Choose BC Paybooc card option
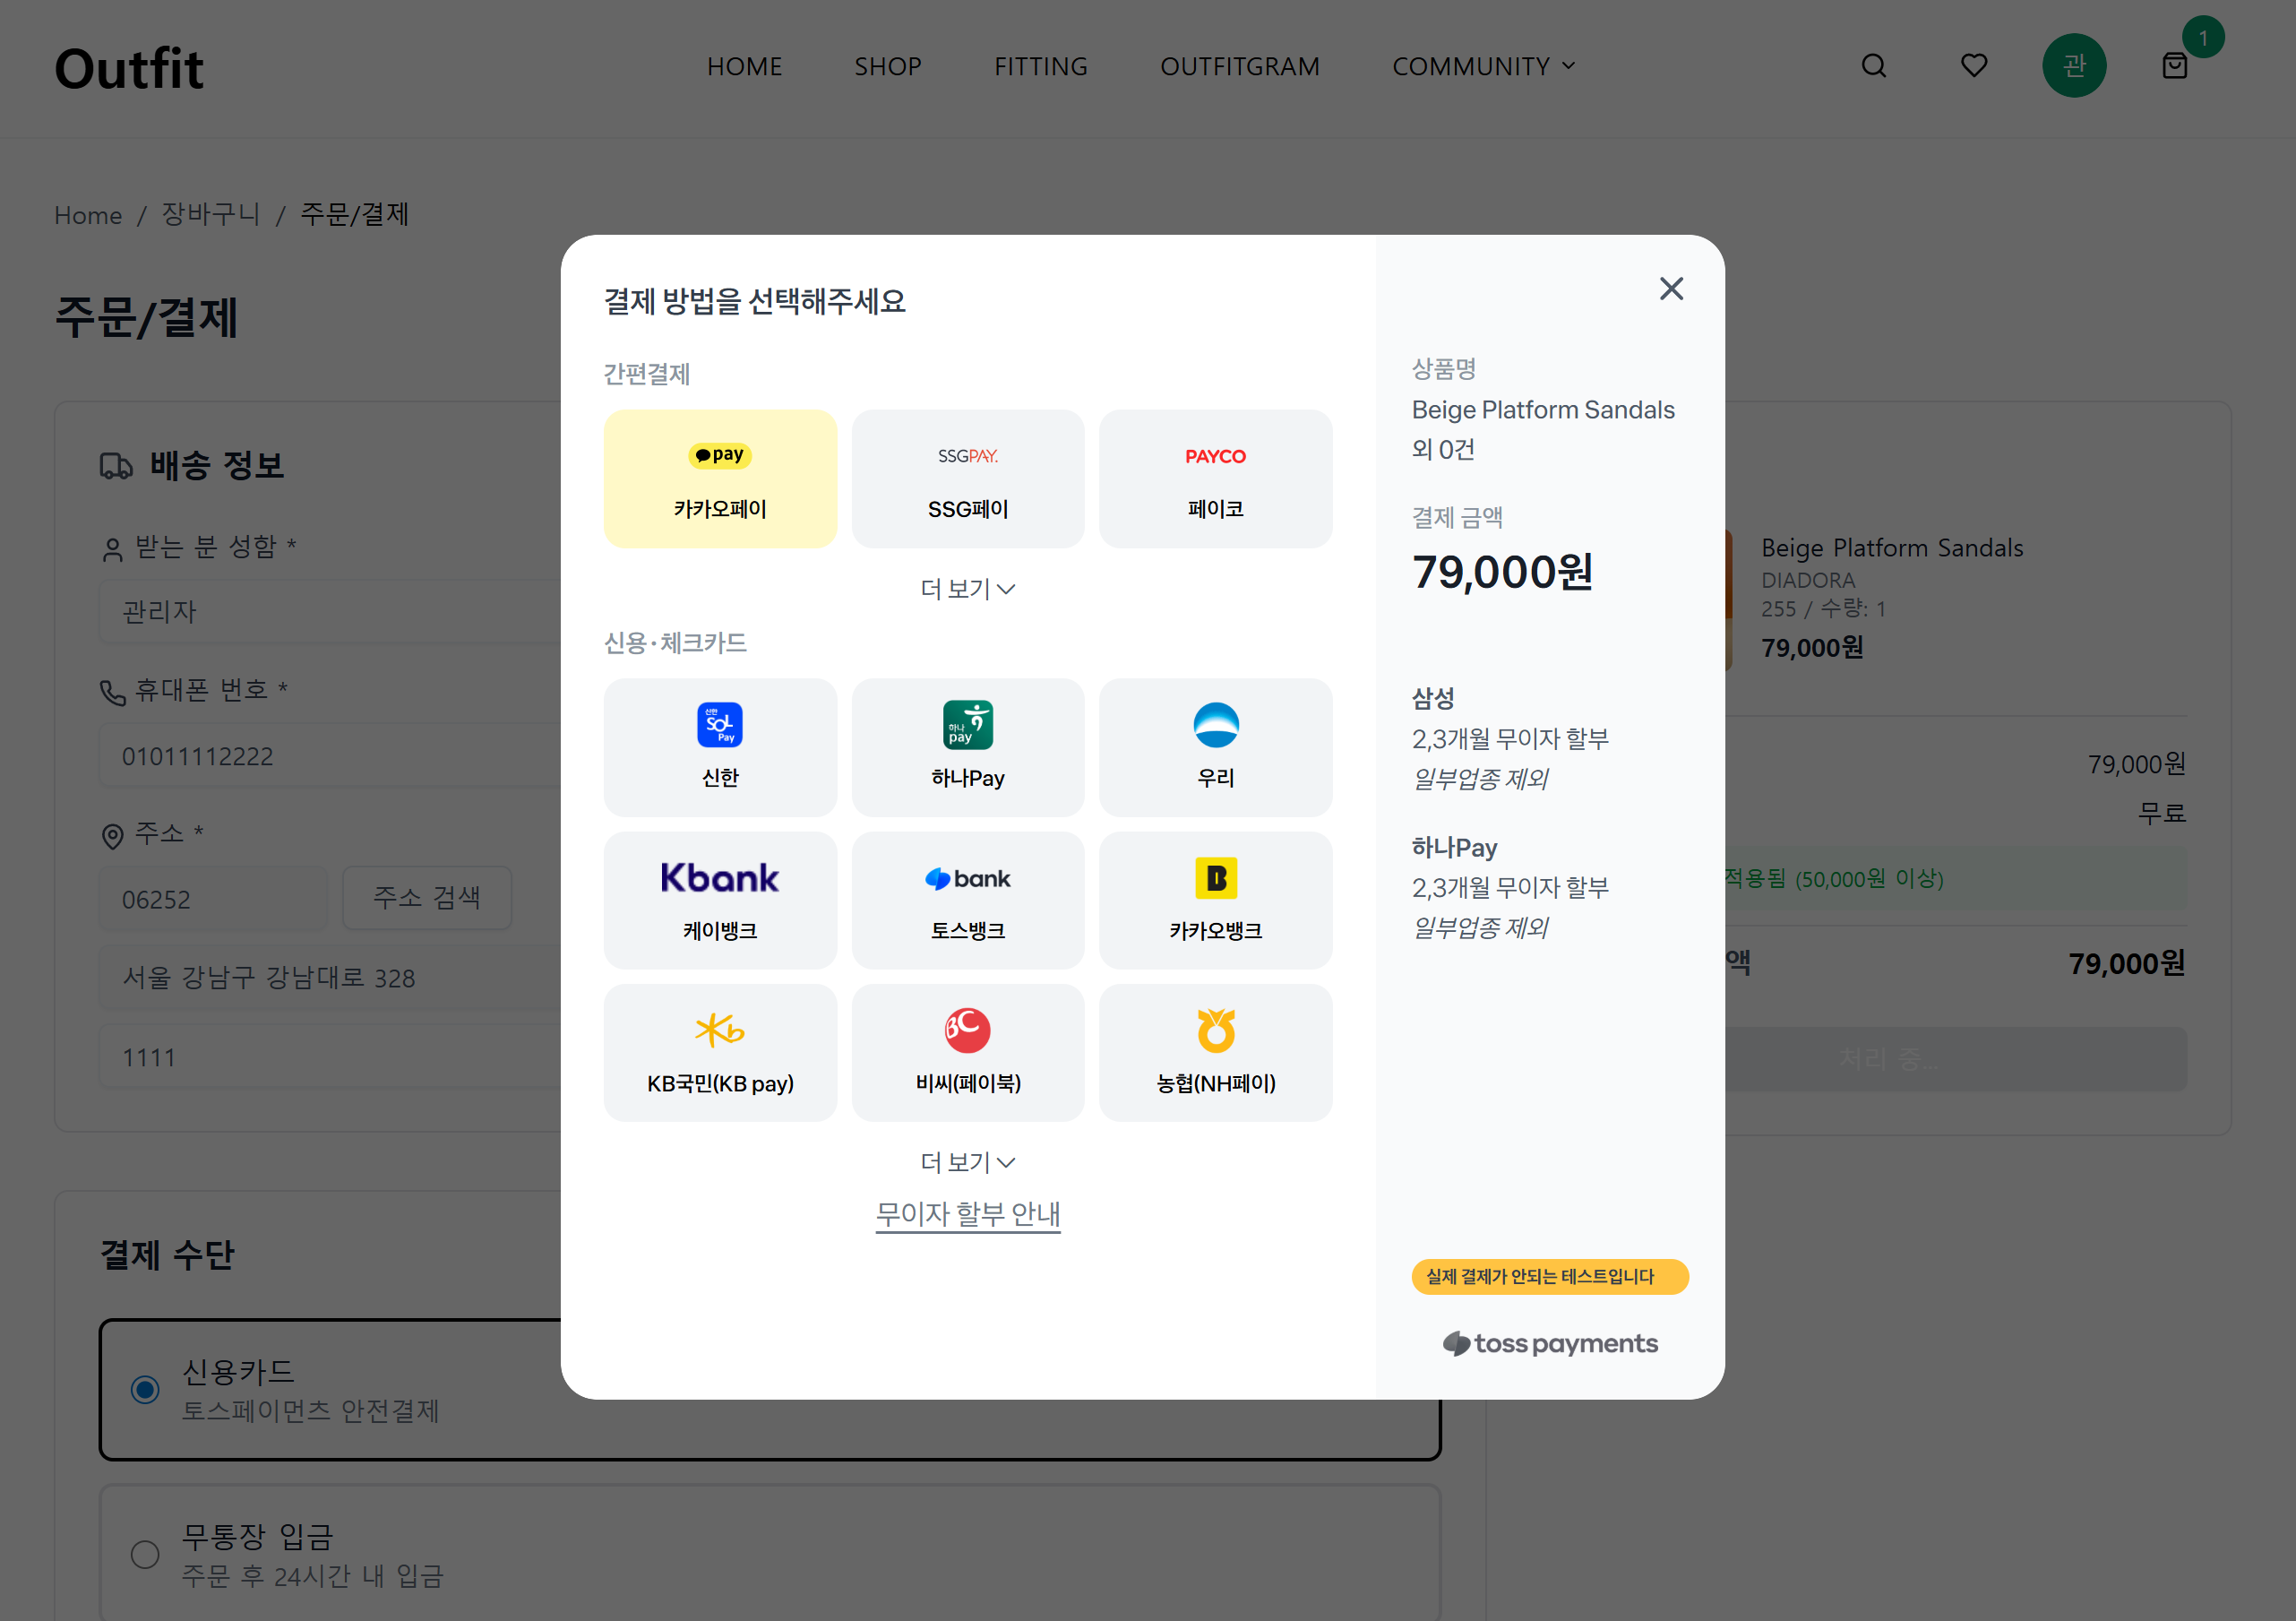Viewport: 2296px width, 1621px height. pos(967,1053)
